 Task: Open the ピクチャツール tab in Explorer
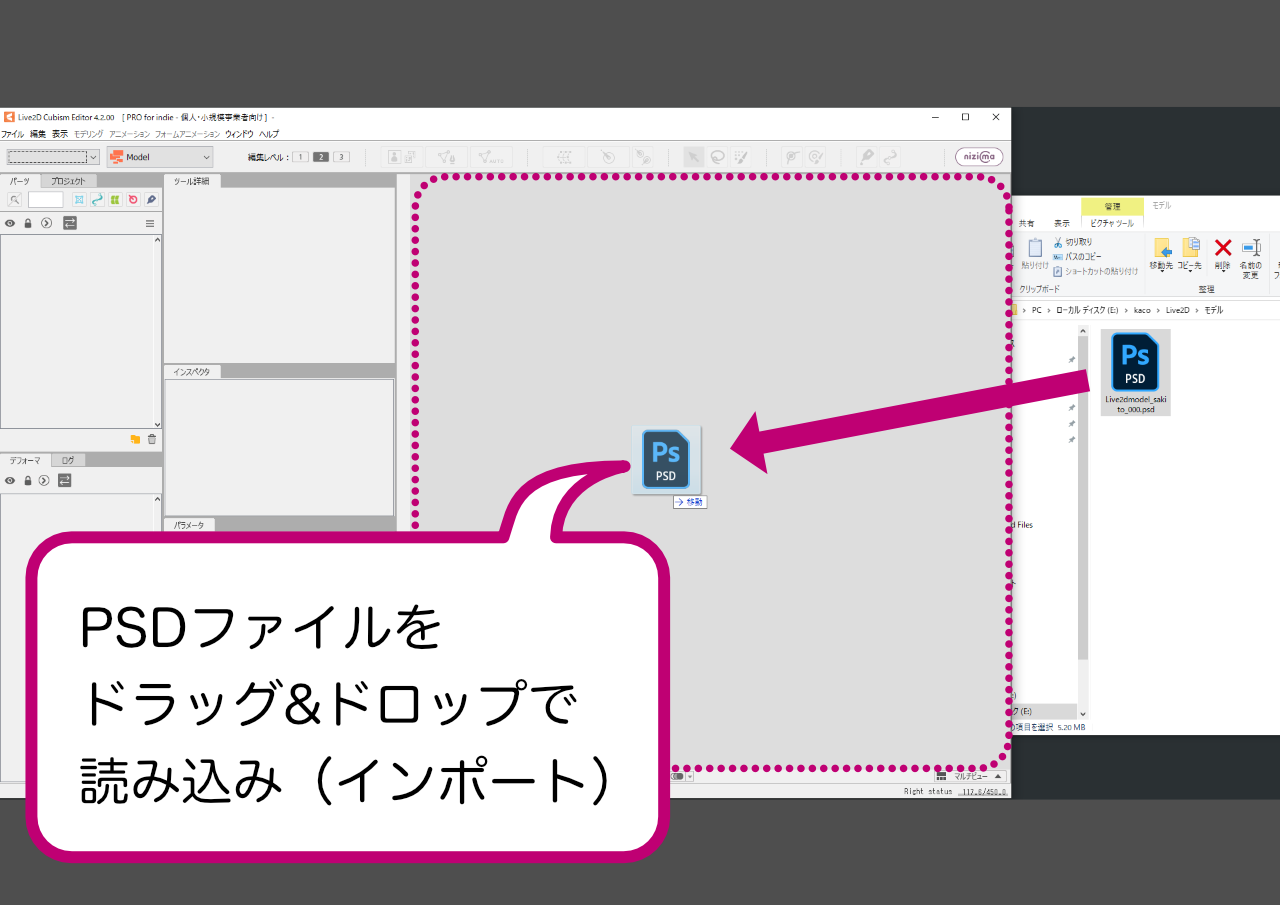[1112, 223]
